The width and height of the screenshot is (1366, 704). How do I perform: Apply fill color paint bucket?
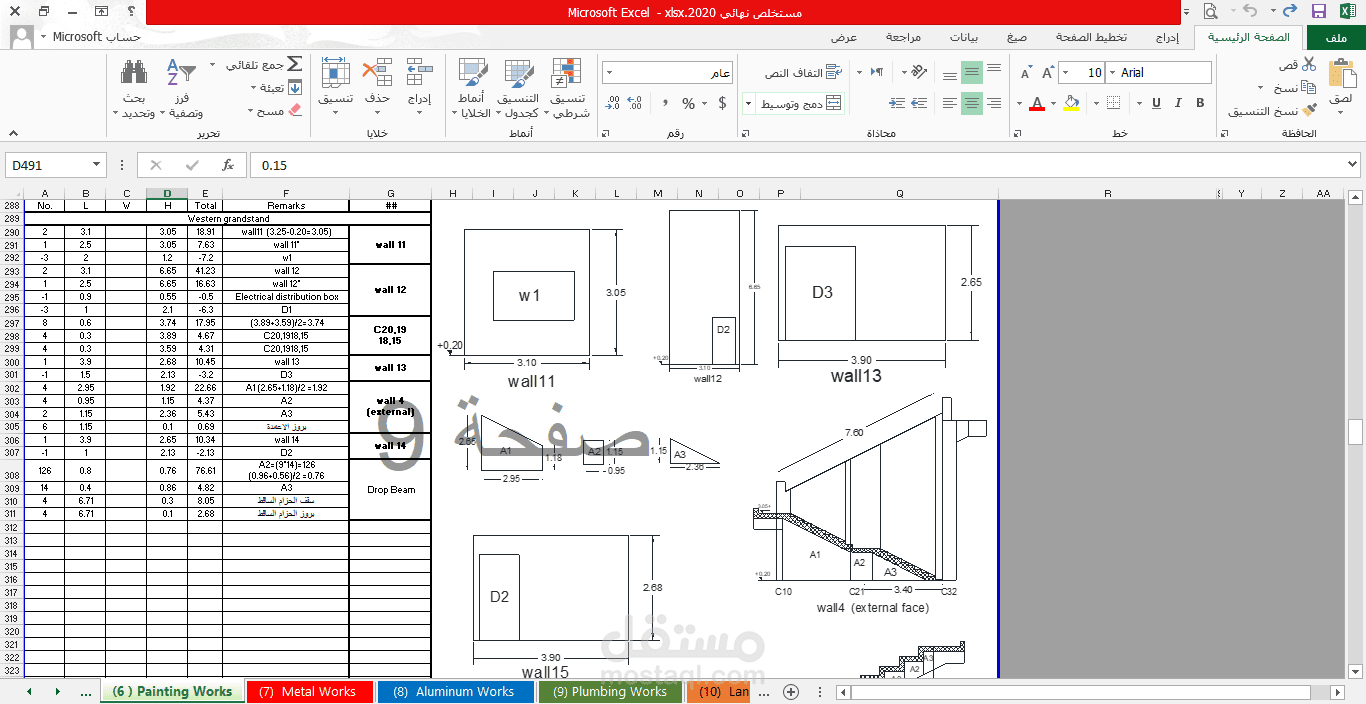(1072, 103)
